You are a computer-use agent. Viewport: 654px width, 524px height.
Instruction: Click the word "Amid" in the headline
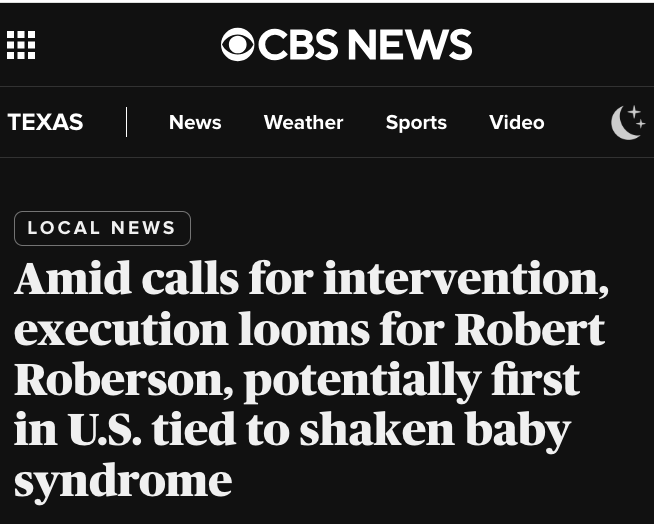[x=72, y=279]
